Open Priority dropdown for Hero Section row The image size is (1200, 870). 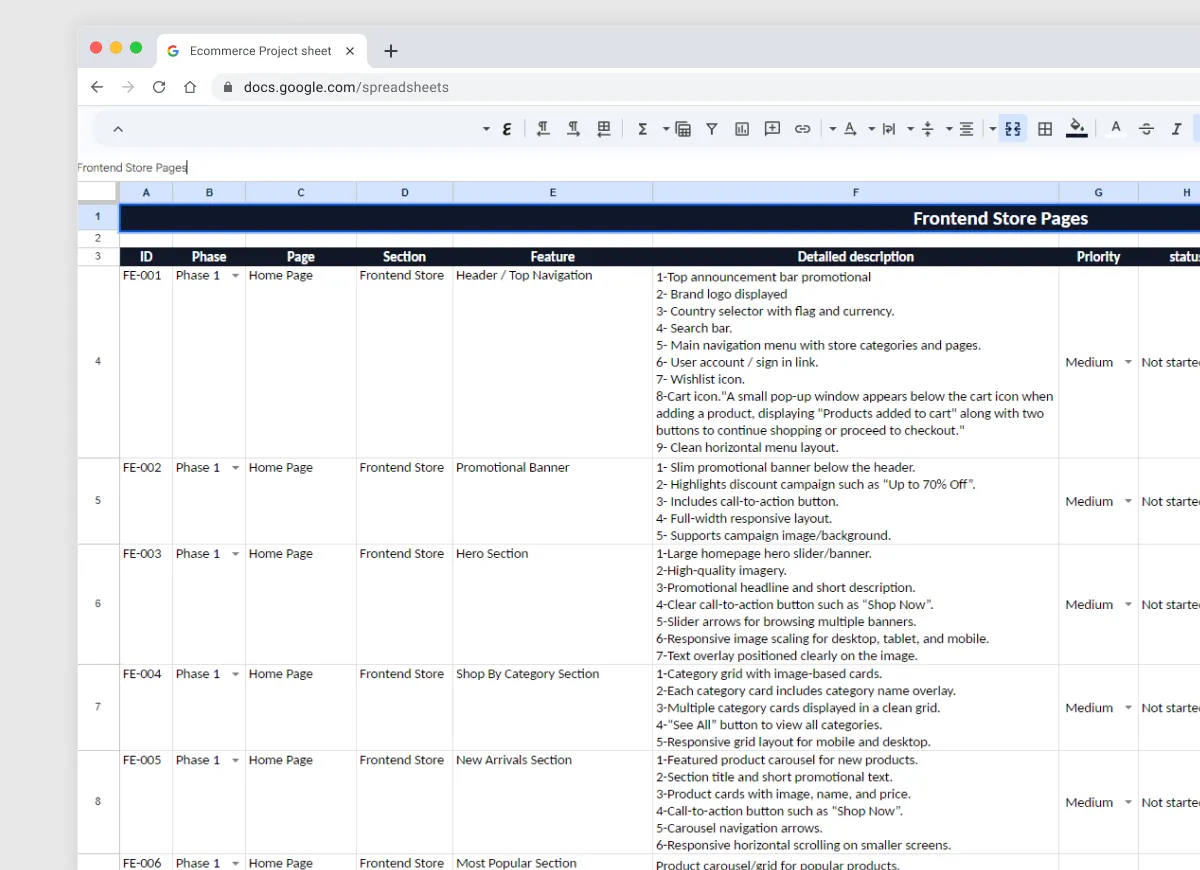click(1128, 604)
